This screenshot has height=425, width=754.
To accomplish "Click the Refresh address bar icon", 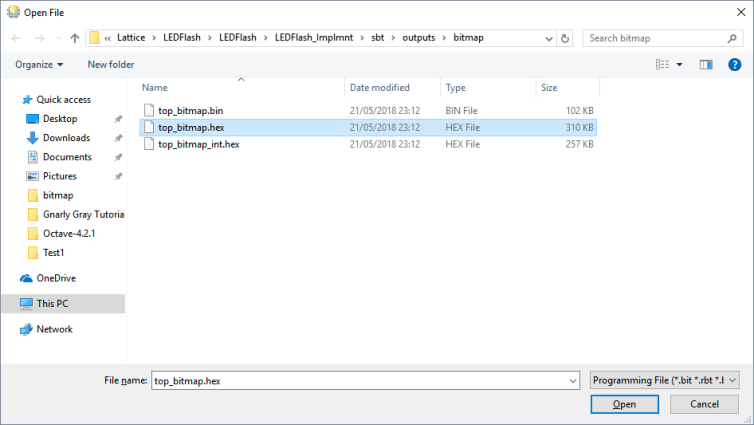I will 566,38.
